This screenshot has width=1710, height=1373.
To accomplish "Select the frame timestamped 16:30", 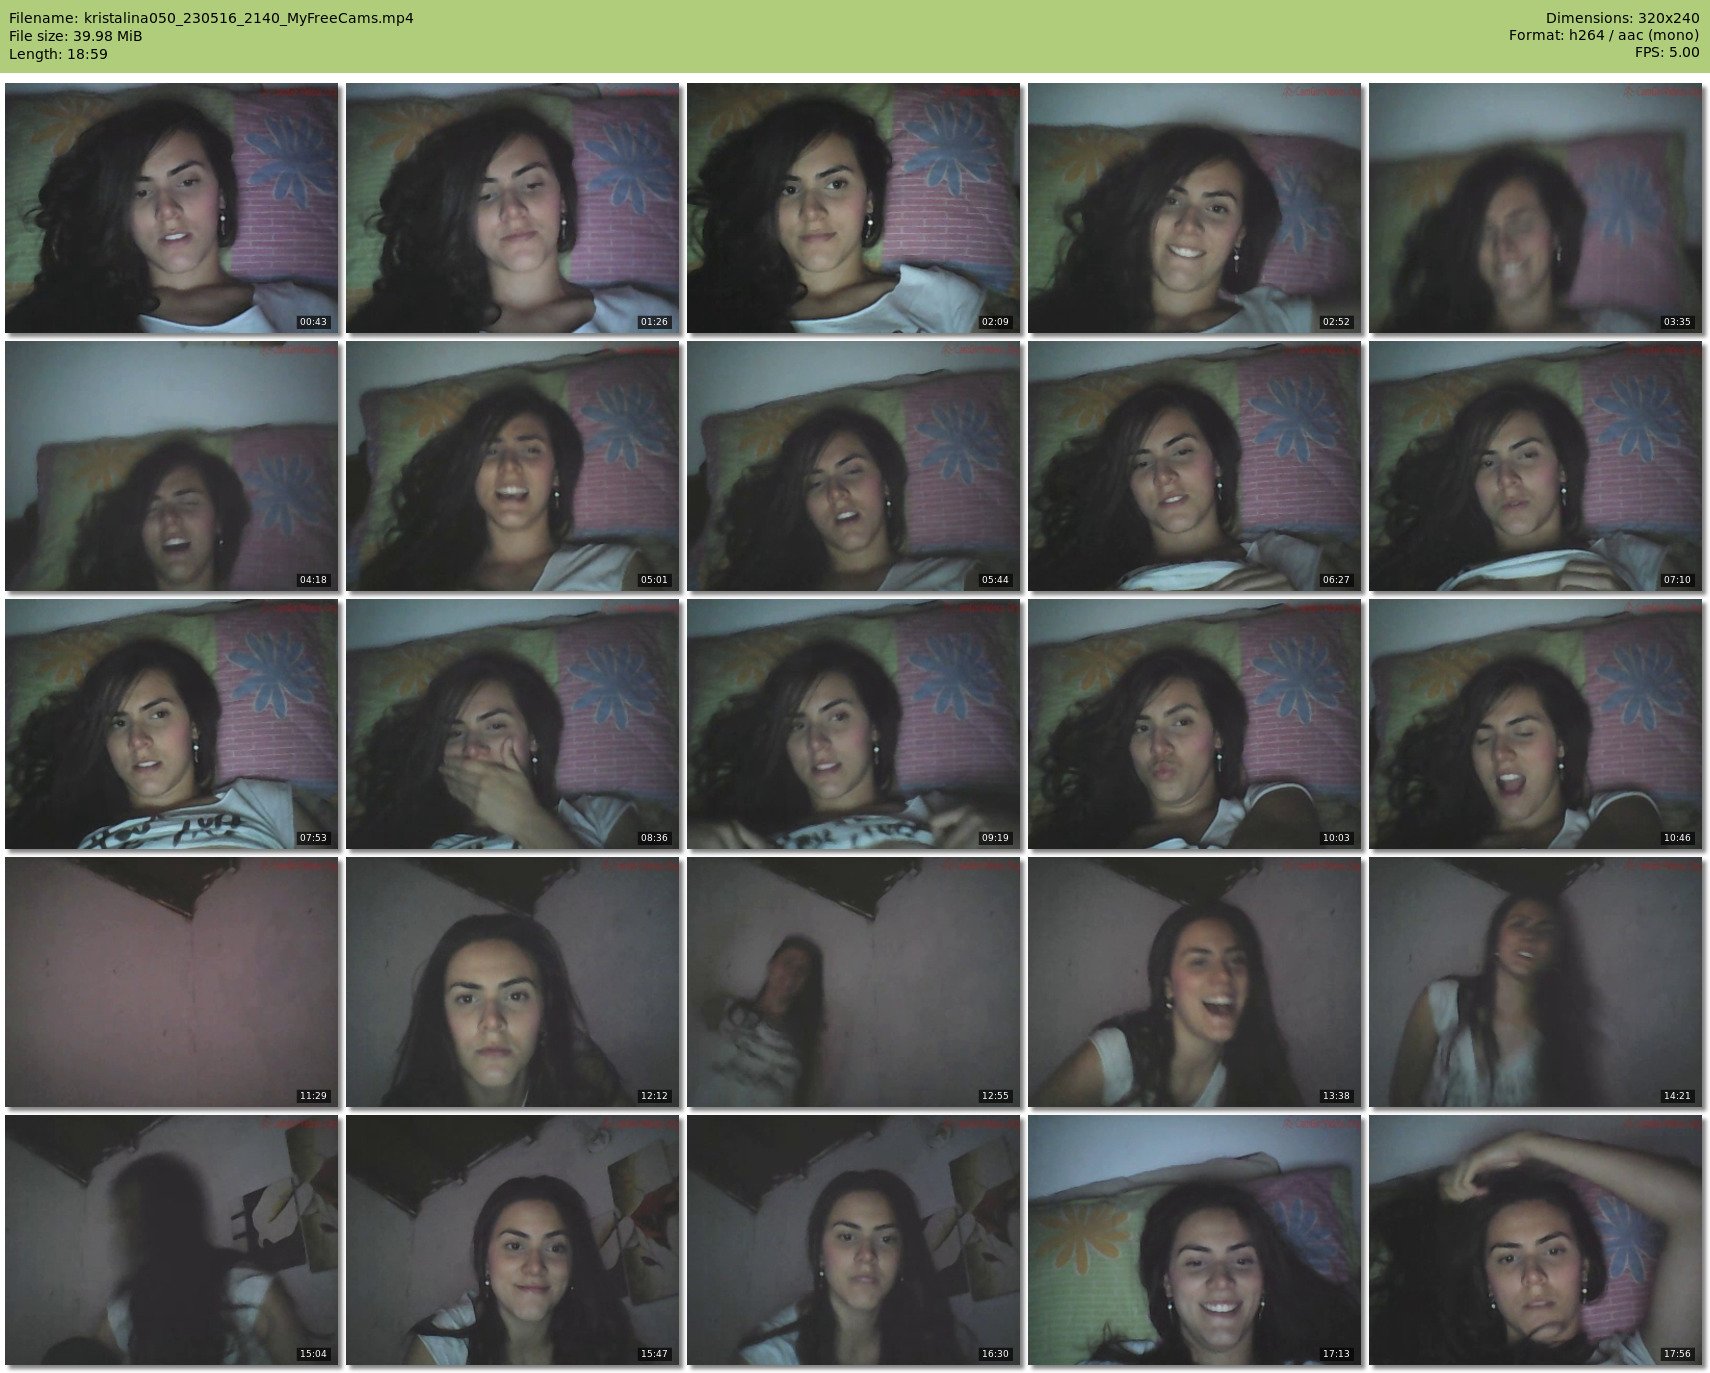I will click(854, 1240).
